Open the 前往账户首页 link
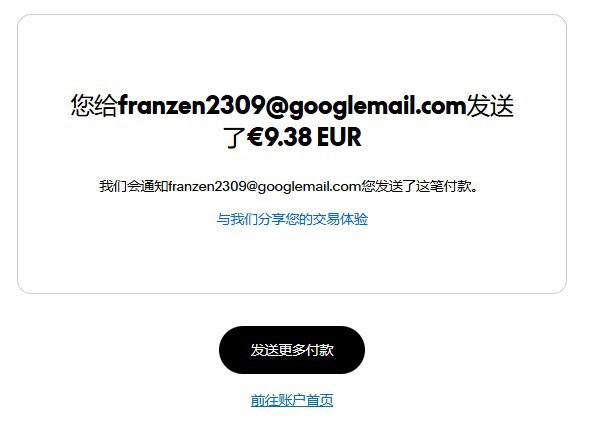 pyautogui.click(x=292, y=400)
